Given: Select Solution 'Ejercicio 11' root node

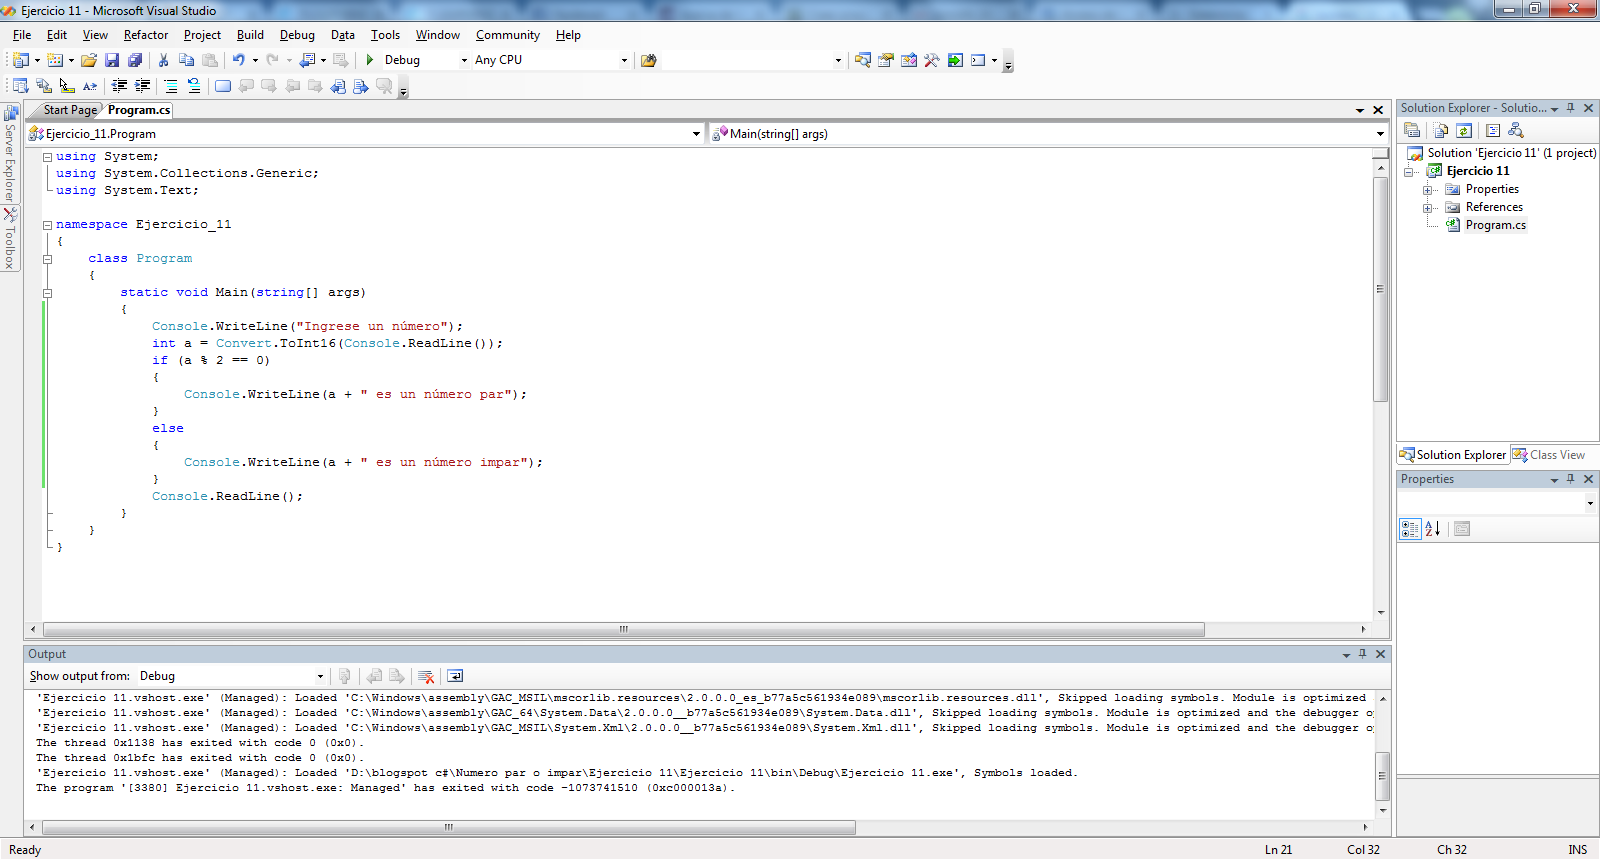Looking at the screenshot, I should tap(1511, 153).
